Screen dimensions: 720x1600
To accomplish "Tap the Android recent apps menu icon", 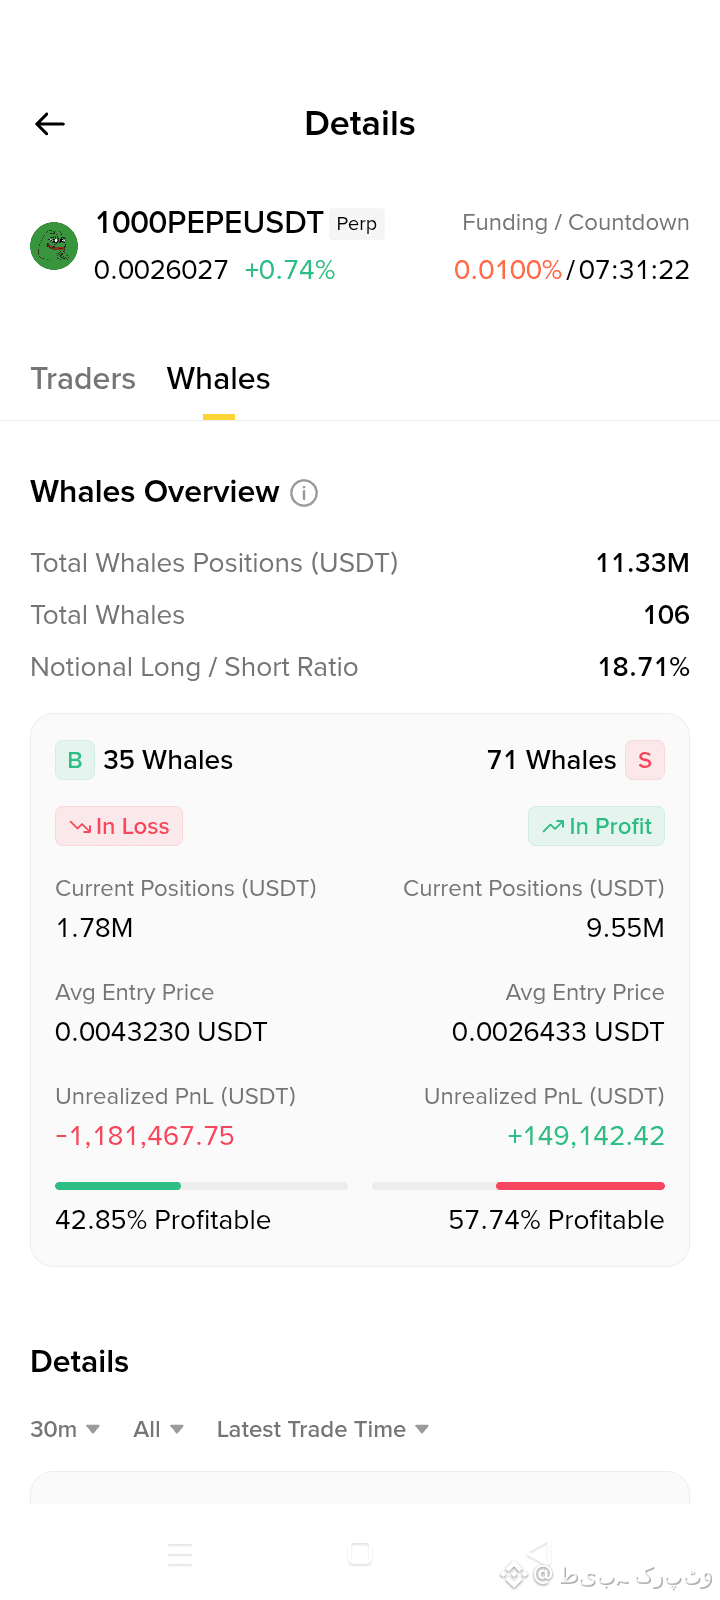I will 180,1554.
